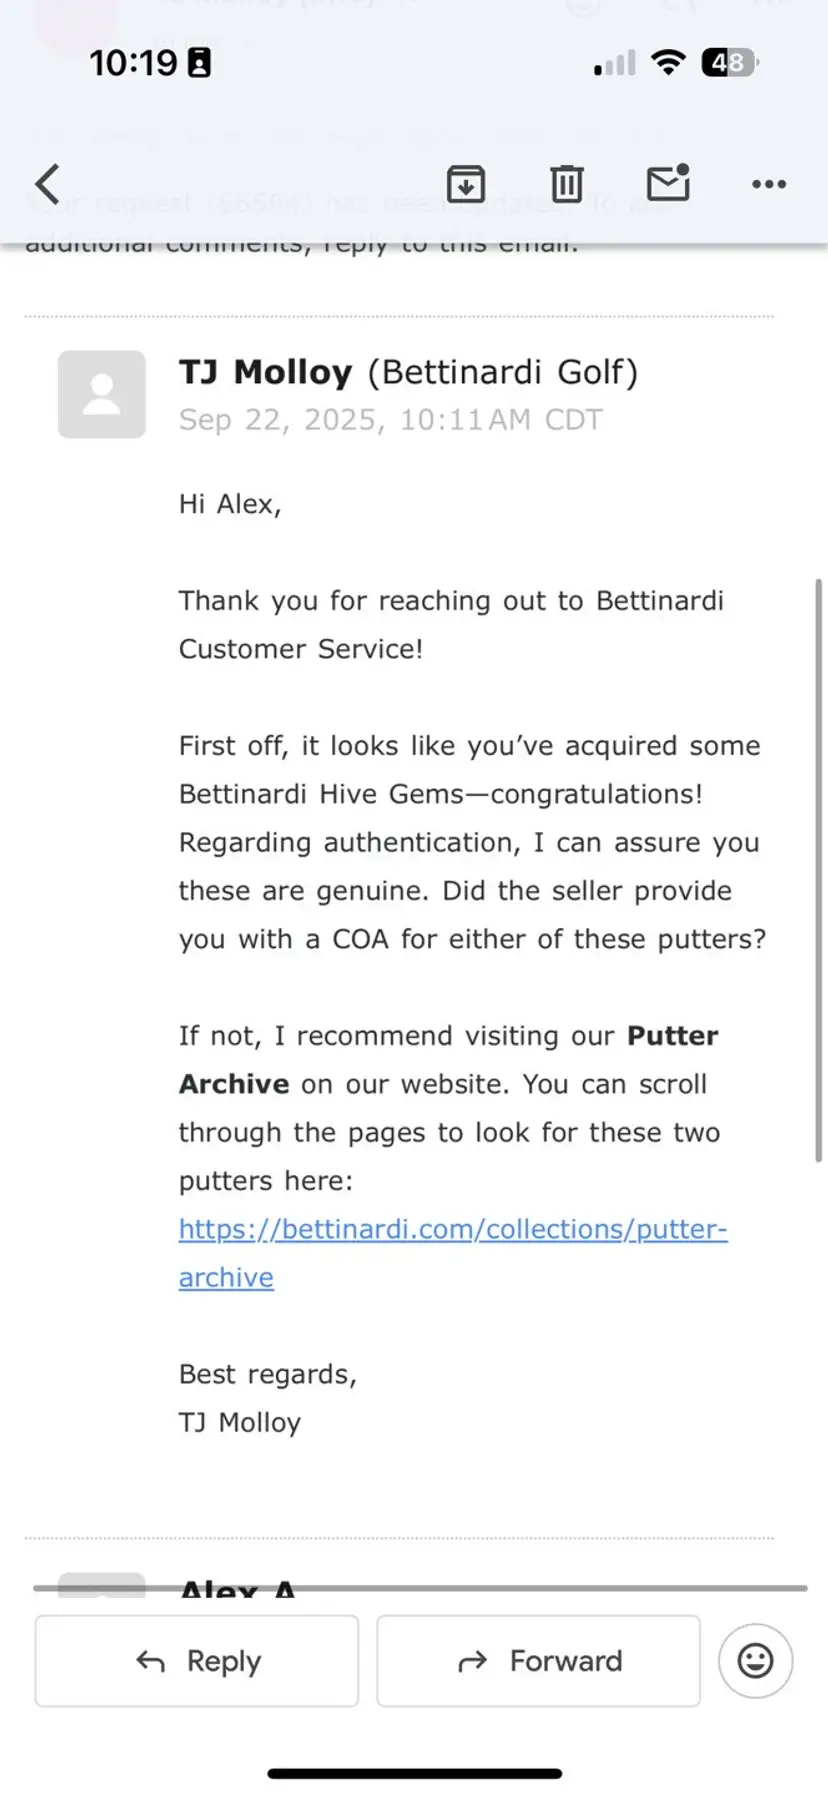
Task: Add an emoji reaction with smiley icon
Action: [x=755, y=1661]
